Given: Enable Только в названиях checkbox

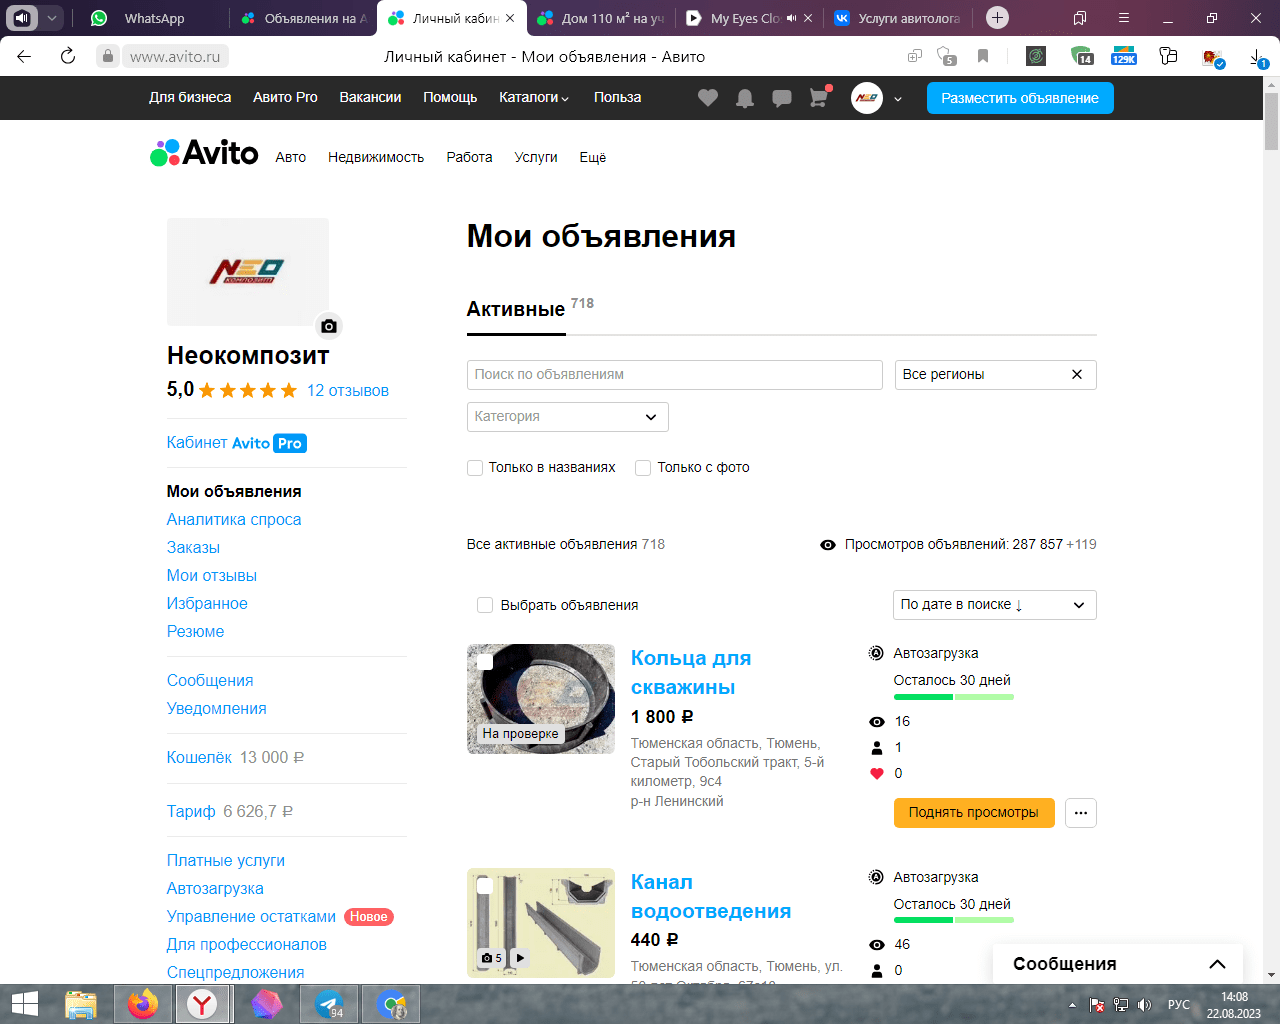Looking at the screenshot, I should (475, 467).
